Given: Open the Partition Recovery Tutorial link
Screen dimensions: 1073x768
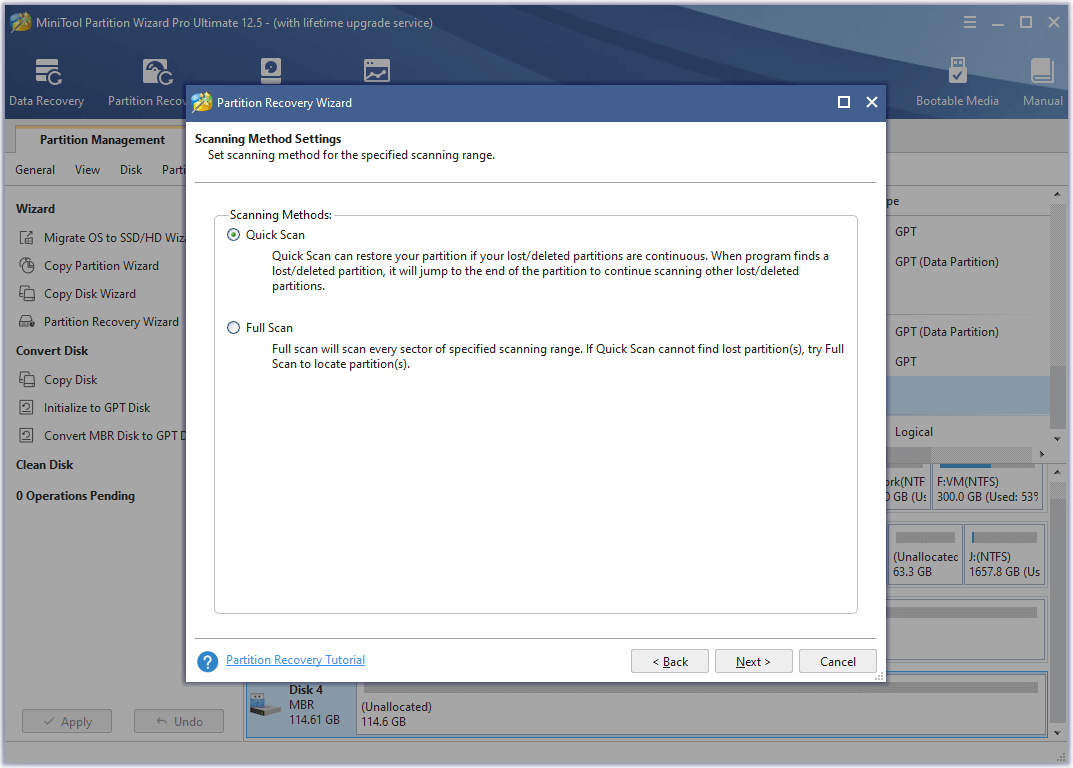Looking at the screenshot, I should click(x=296, y=660).
